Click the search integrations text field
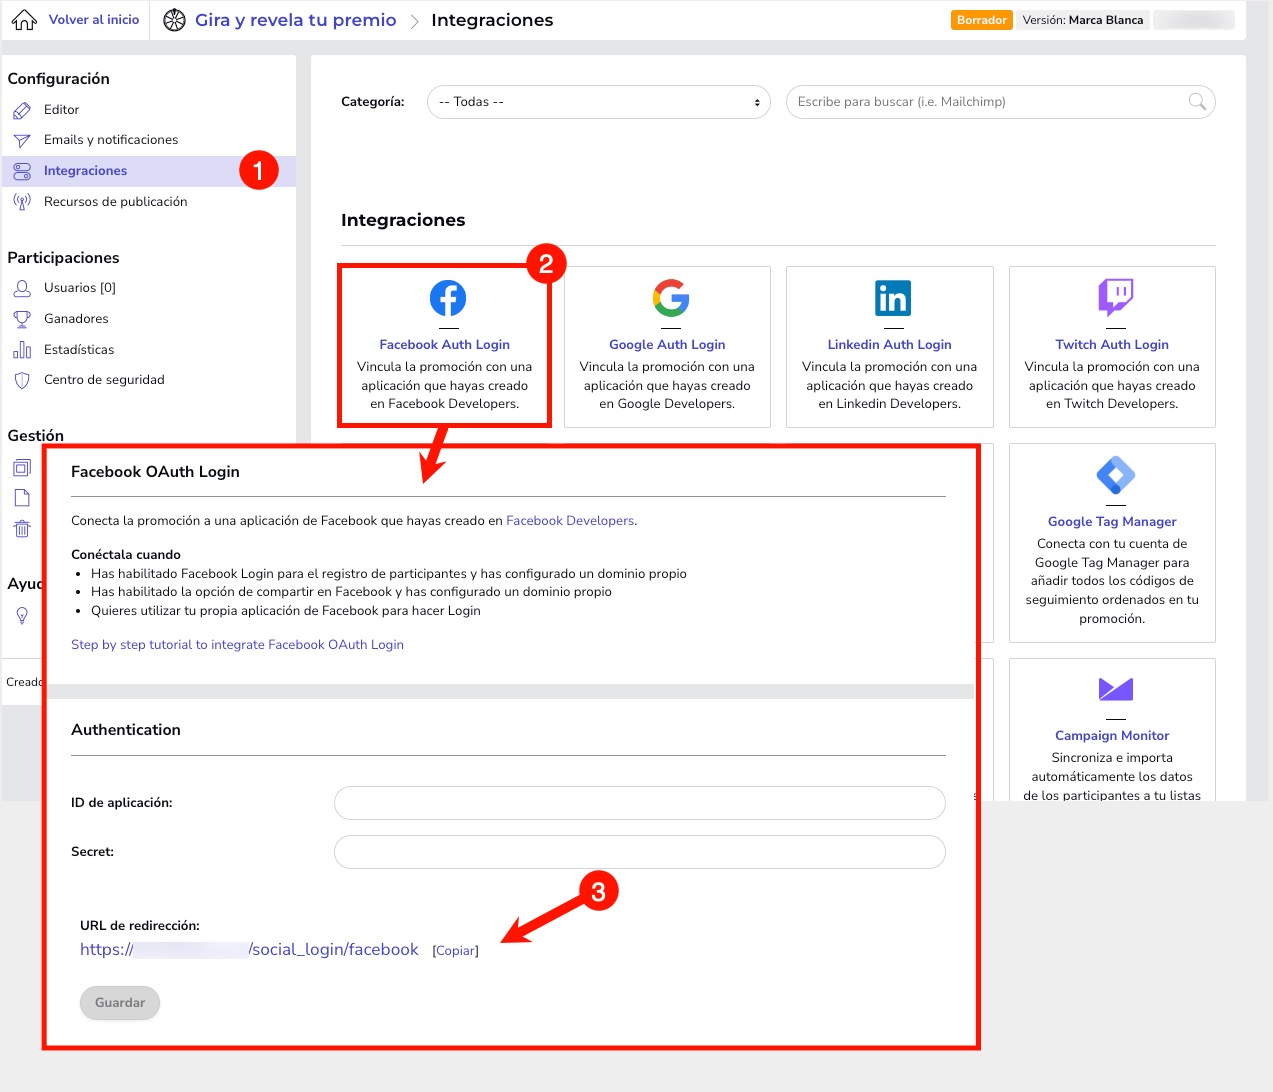 coord(1000,102)
